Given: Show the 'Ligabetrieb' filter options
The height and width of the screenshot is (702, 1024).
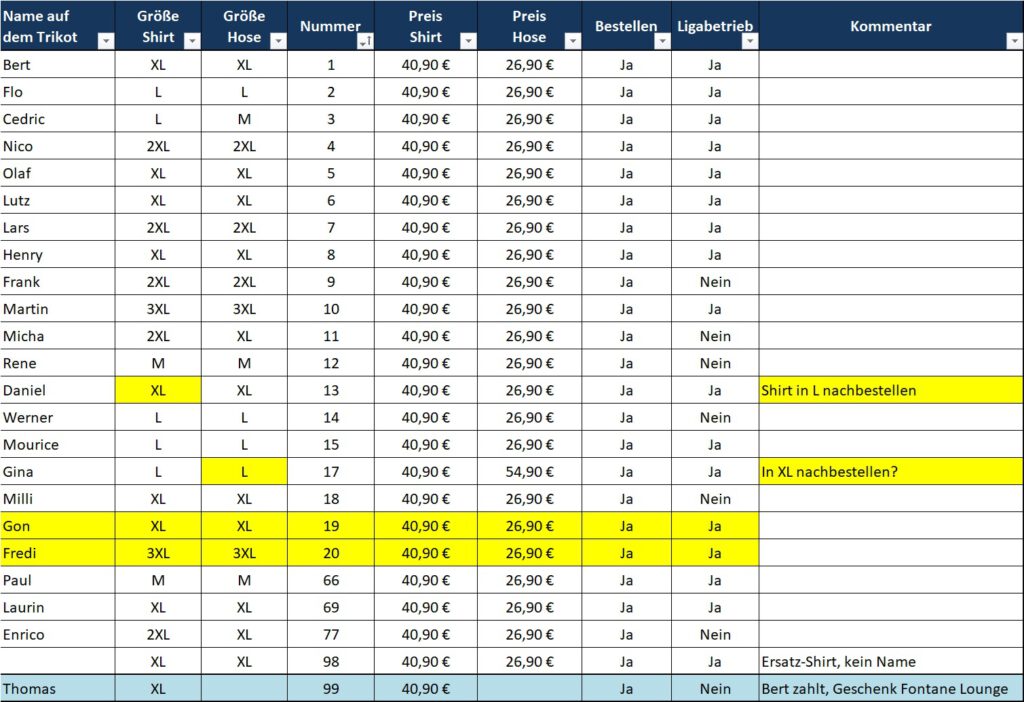Looking at the screenshot, I should click(749, 41).
